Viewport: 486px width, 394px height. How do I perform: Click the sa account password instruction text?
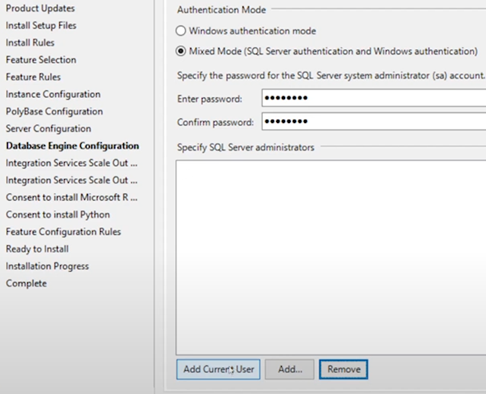[331, 76]
